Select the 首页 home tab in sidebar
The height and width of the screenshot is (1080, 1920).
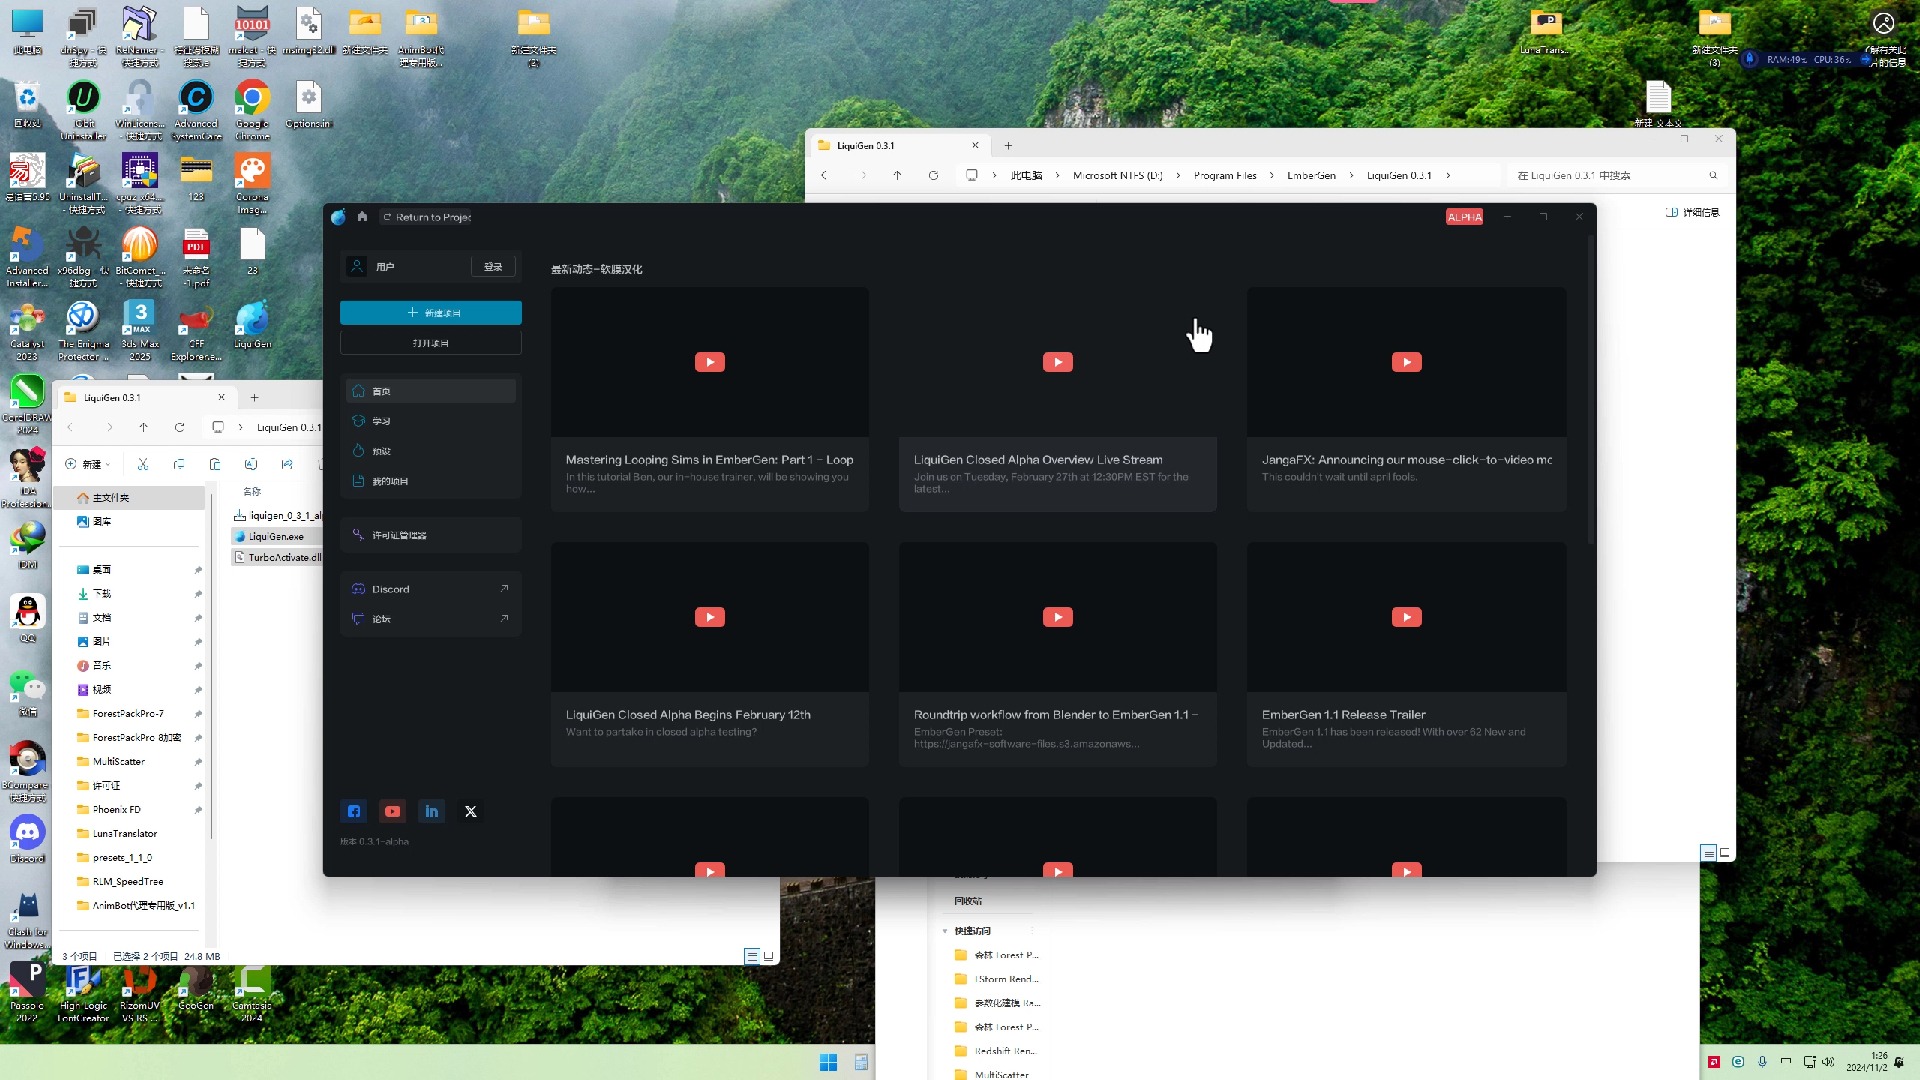tap(431, 391)
